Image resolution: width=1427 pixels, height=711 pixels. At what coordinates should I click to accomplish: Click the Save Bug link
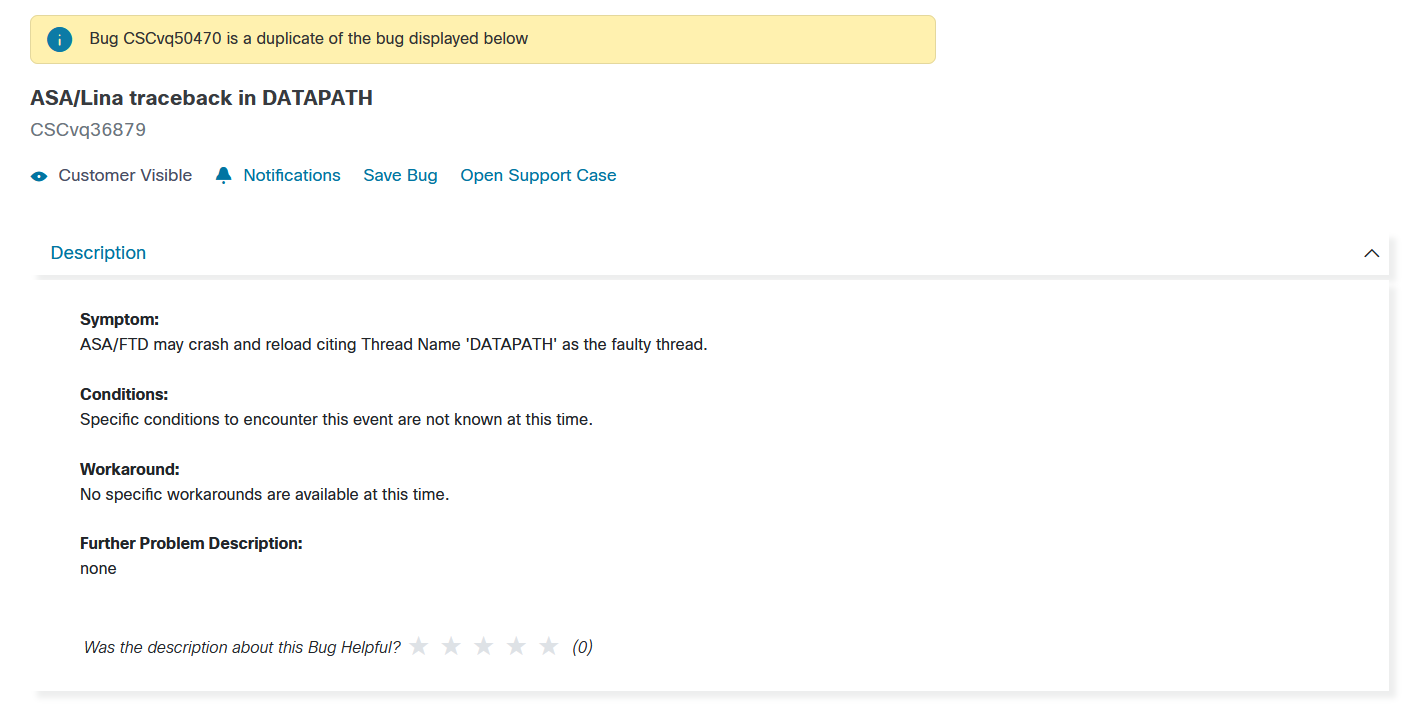[400, 175]
